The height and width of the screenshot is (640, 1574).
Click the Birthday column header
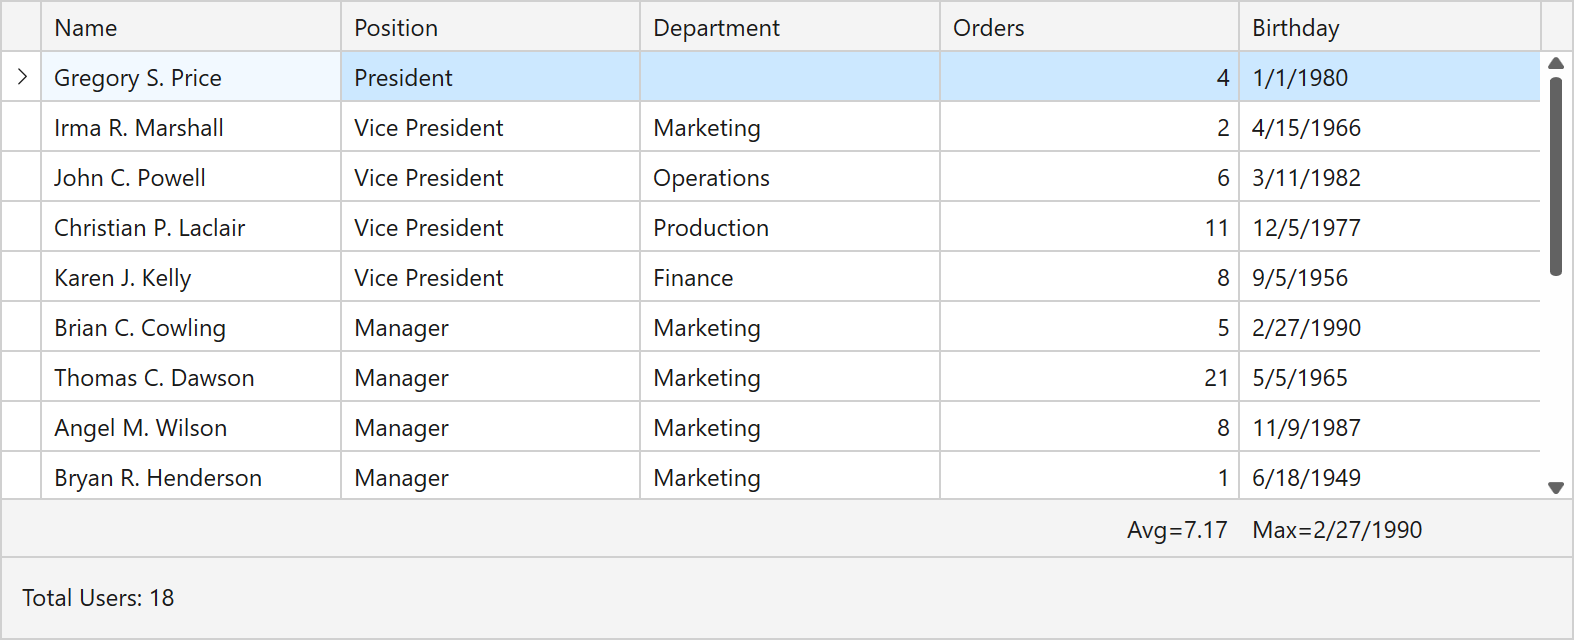(x=1388, y=28)
